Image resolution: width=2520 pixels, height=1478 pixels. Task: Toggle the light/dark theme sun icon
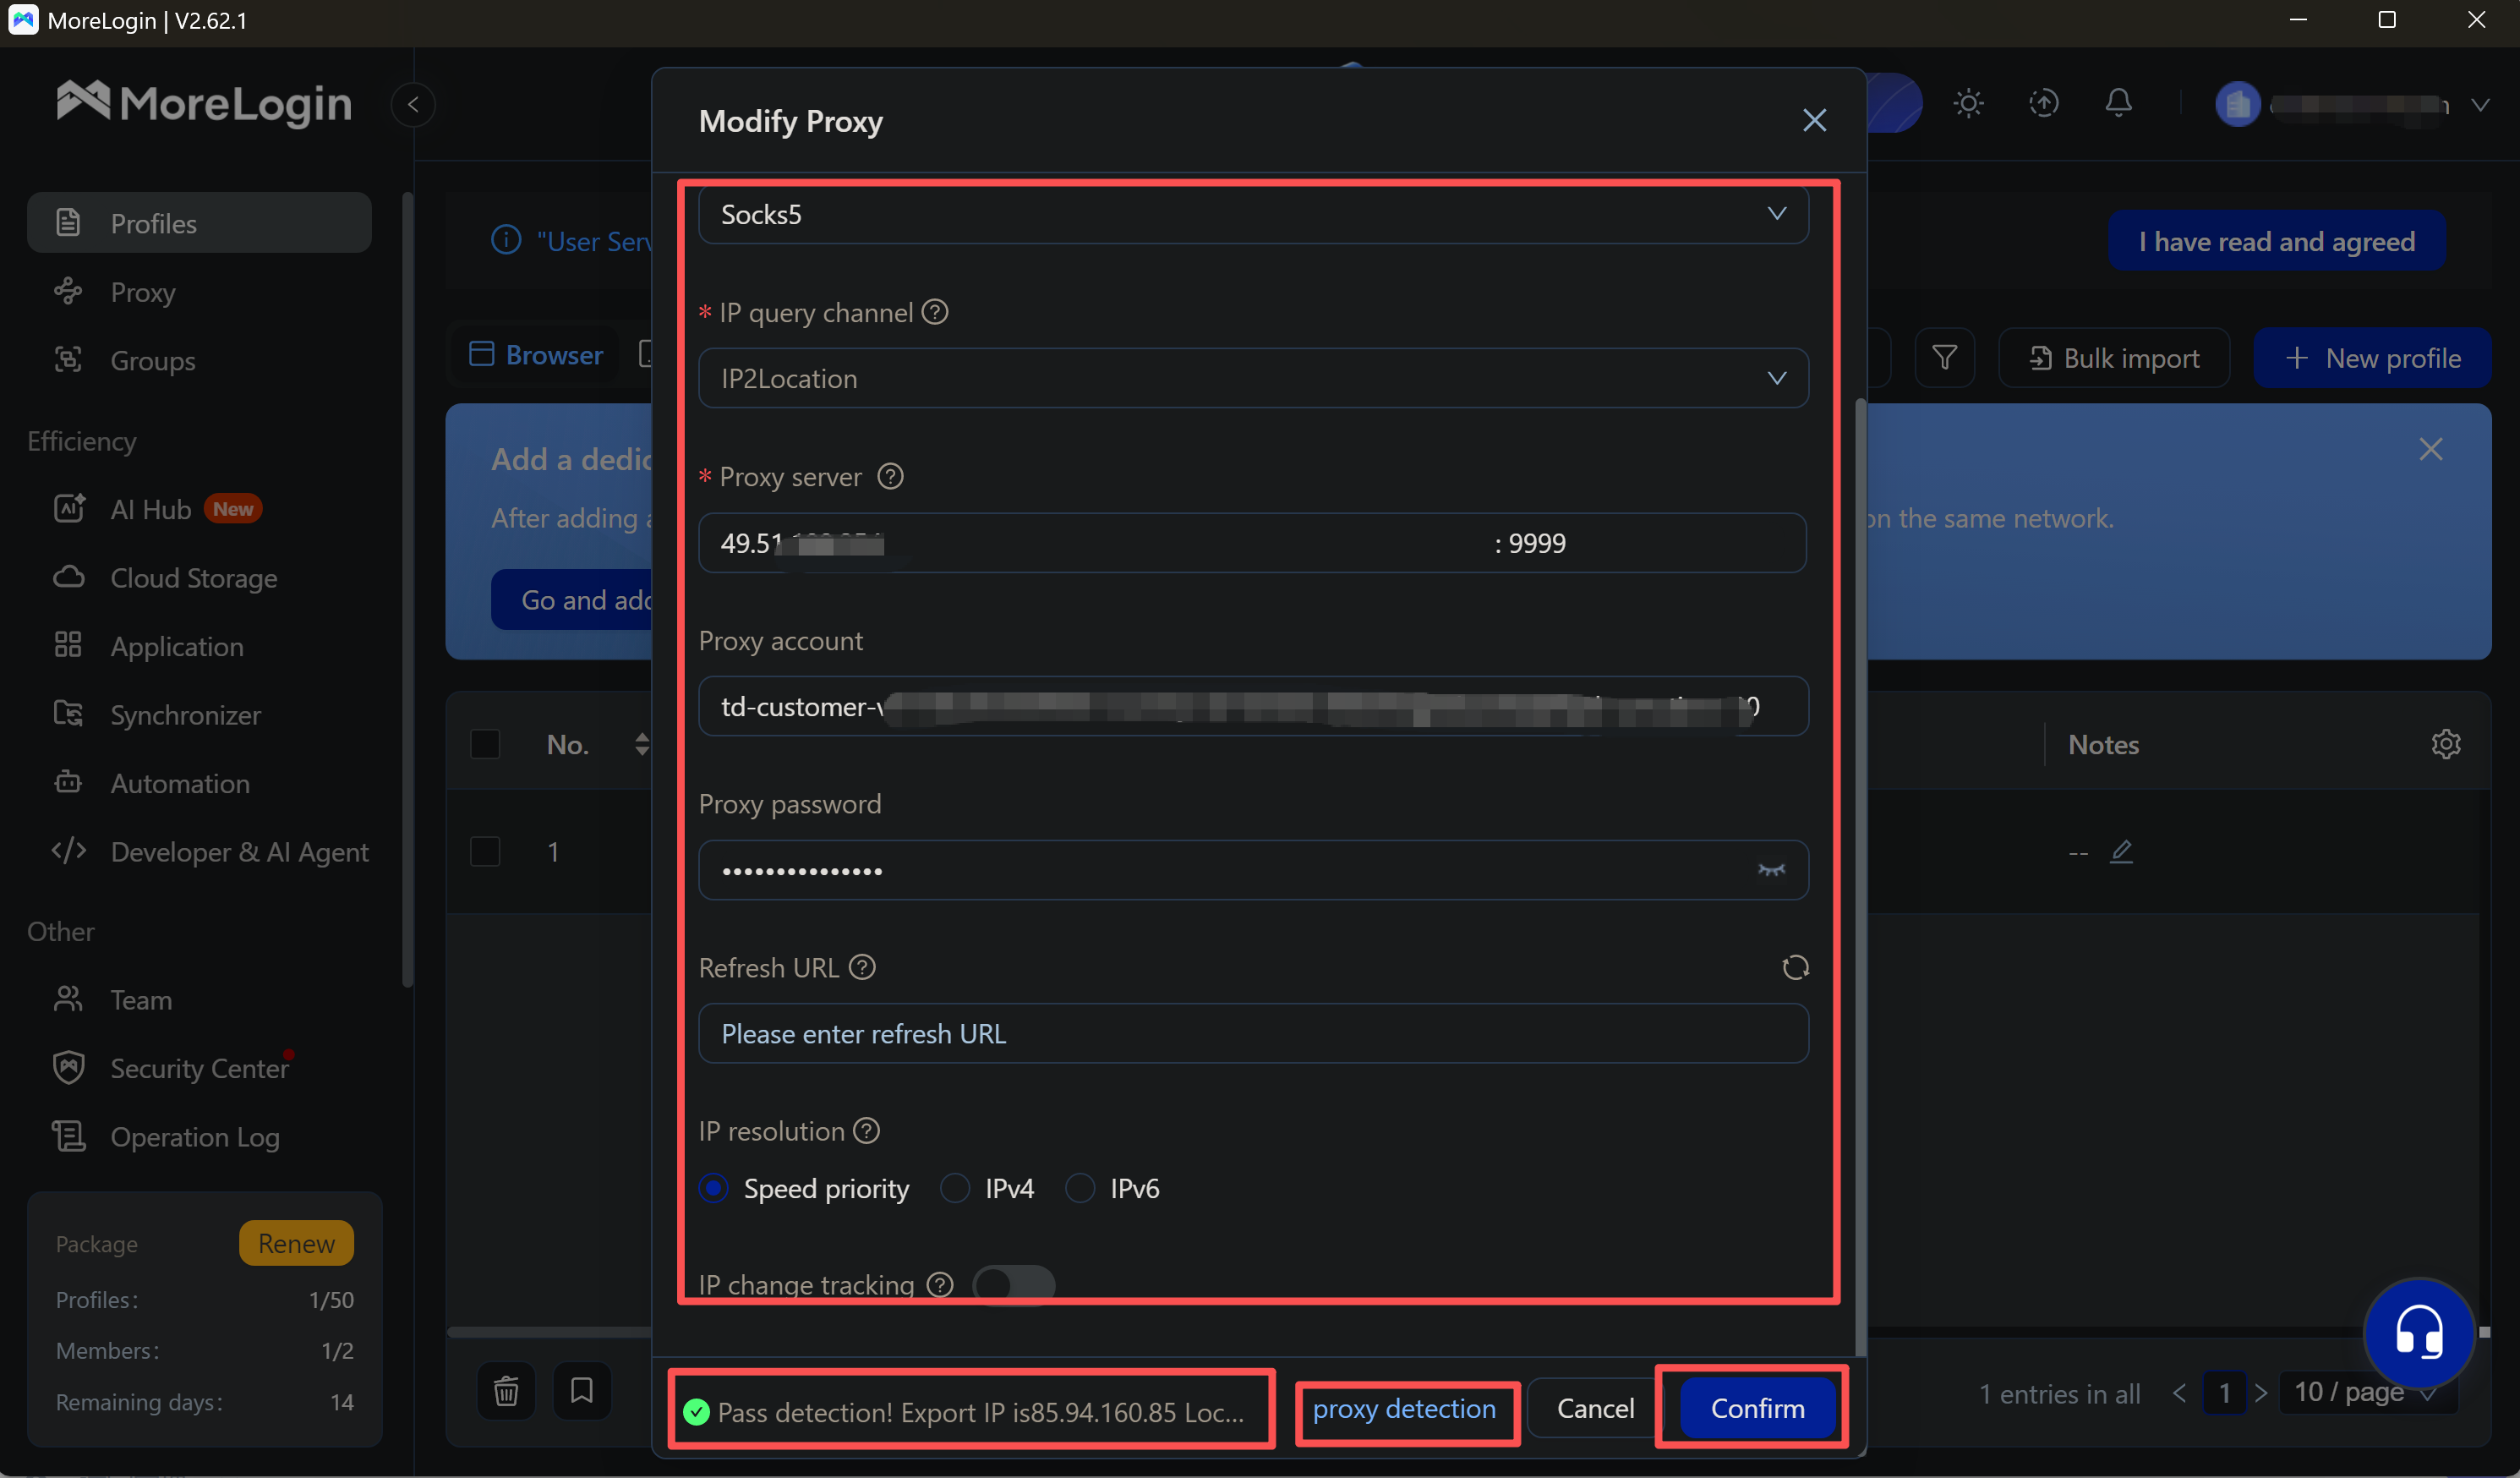(x=1968, y=104)
